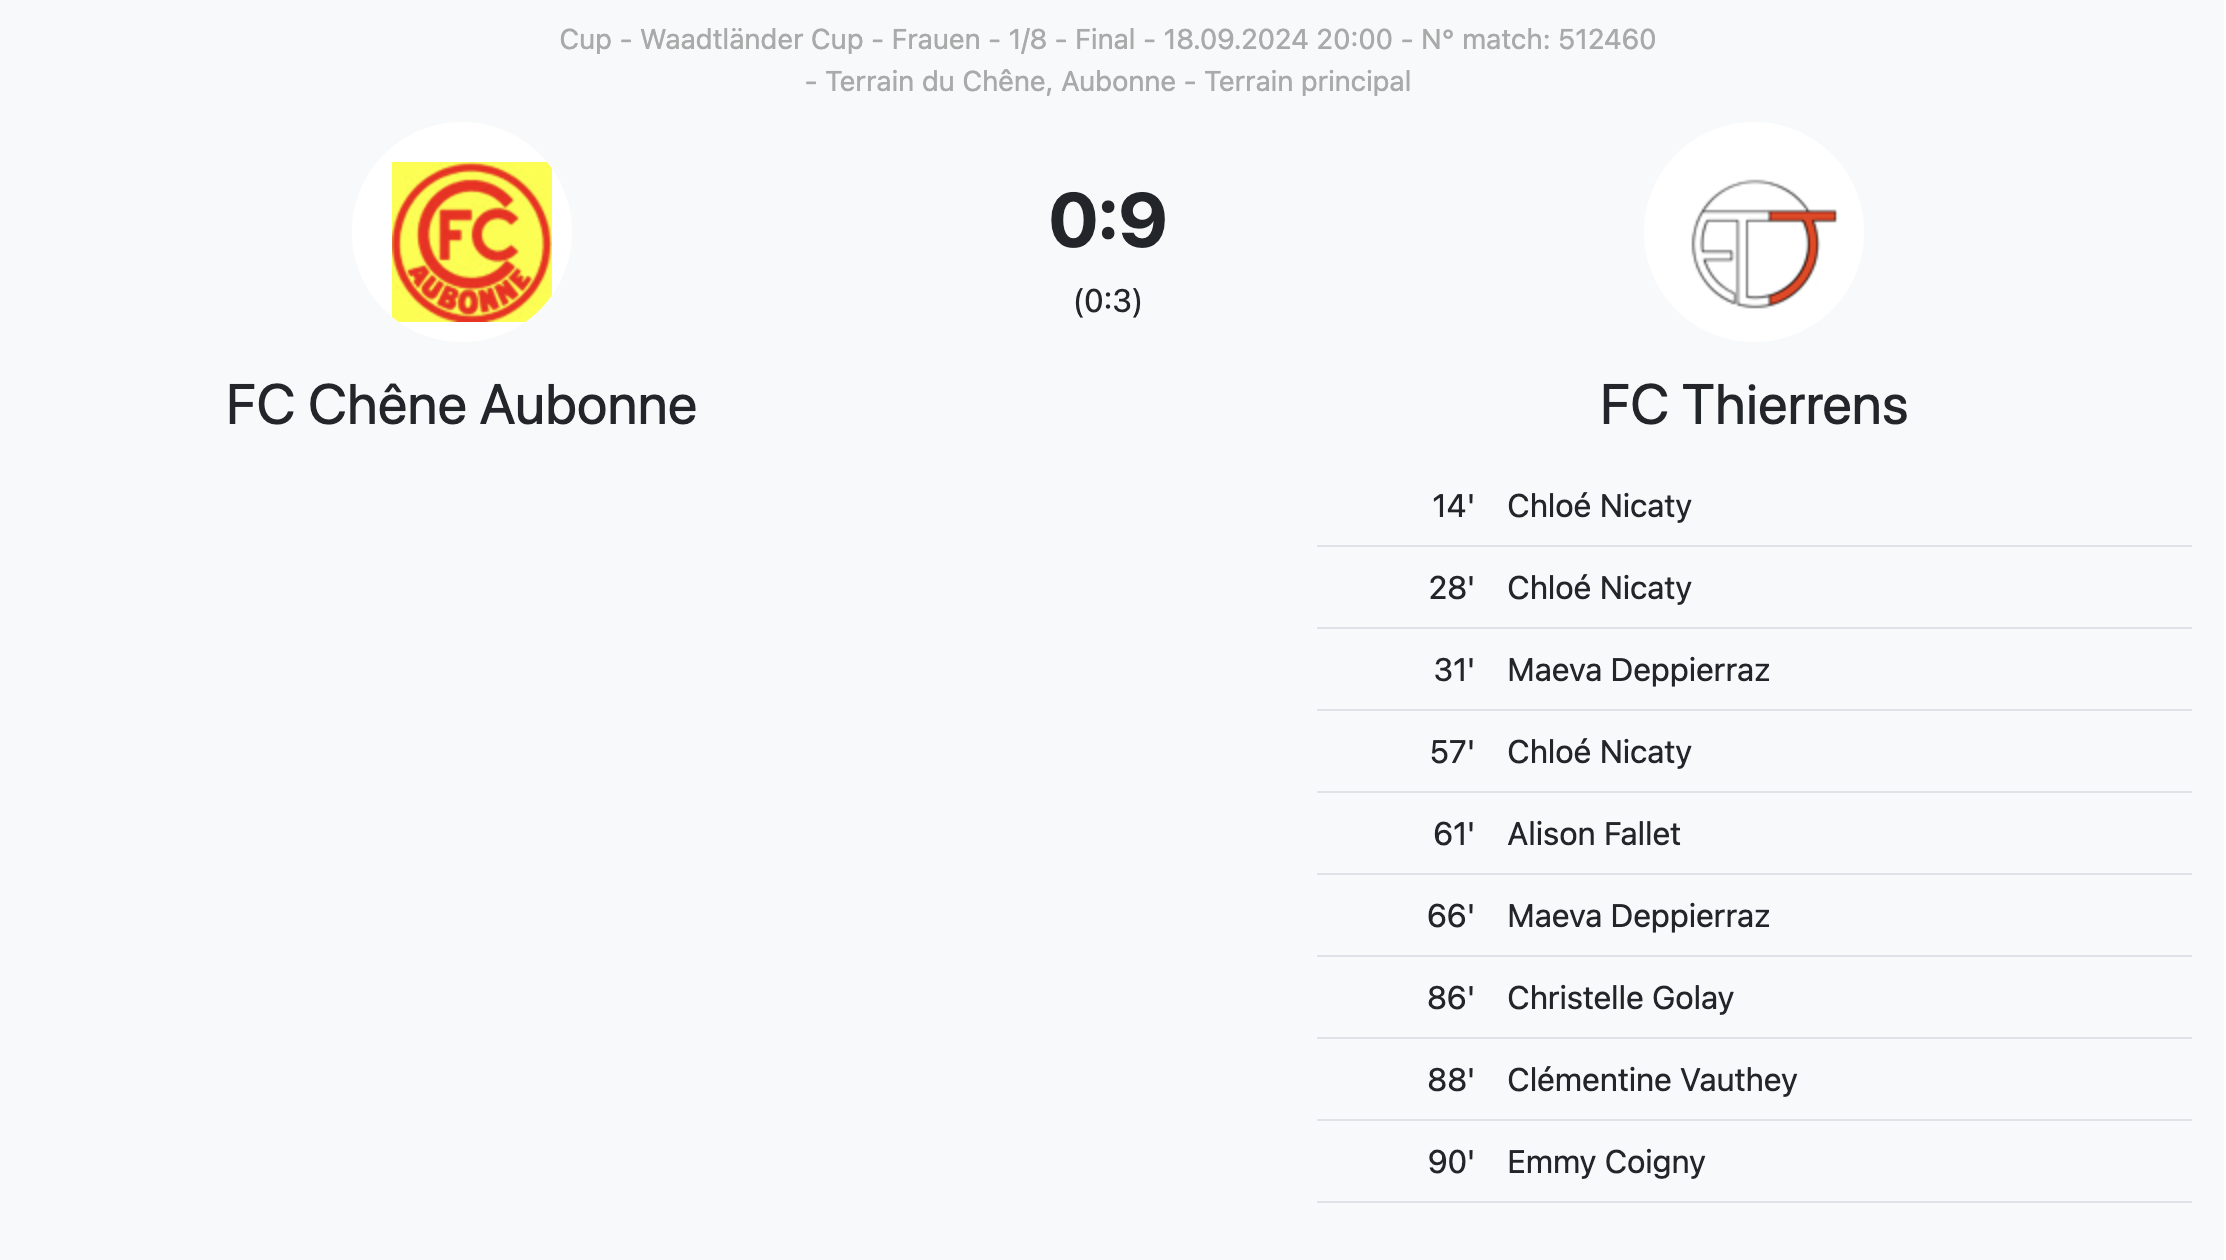Open the FC Chêne Aubonne team name
The width and height of the screenshot is (2226, 1260).
461,405
